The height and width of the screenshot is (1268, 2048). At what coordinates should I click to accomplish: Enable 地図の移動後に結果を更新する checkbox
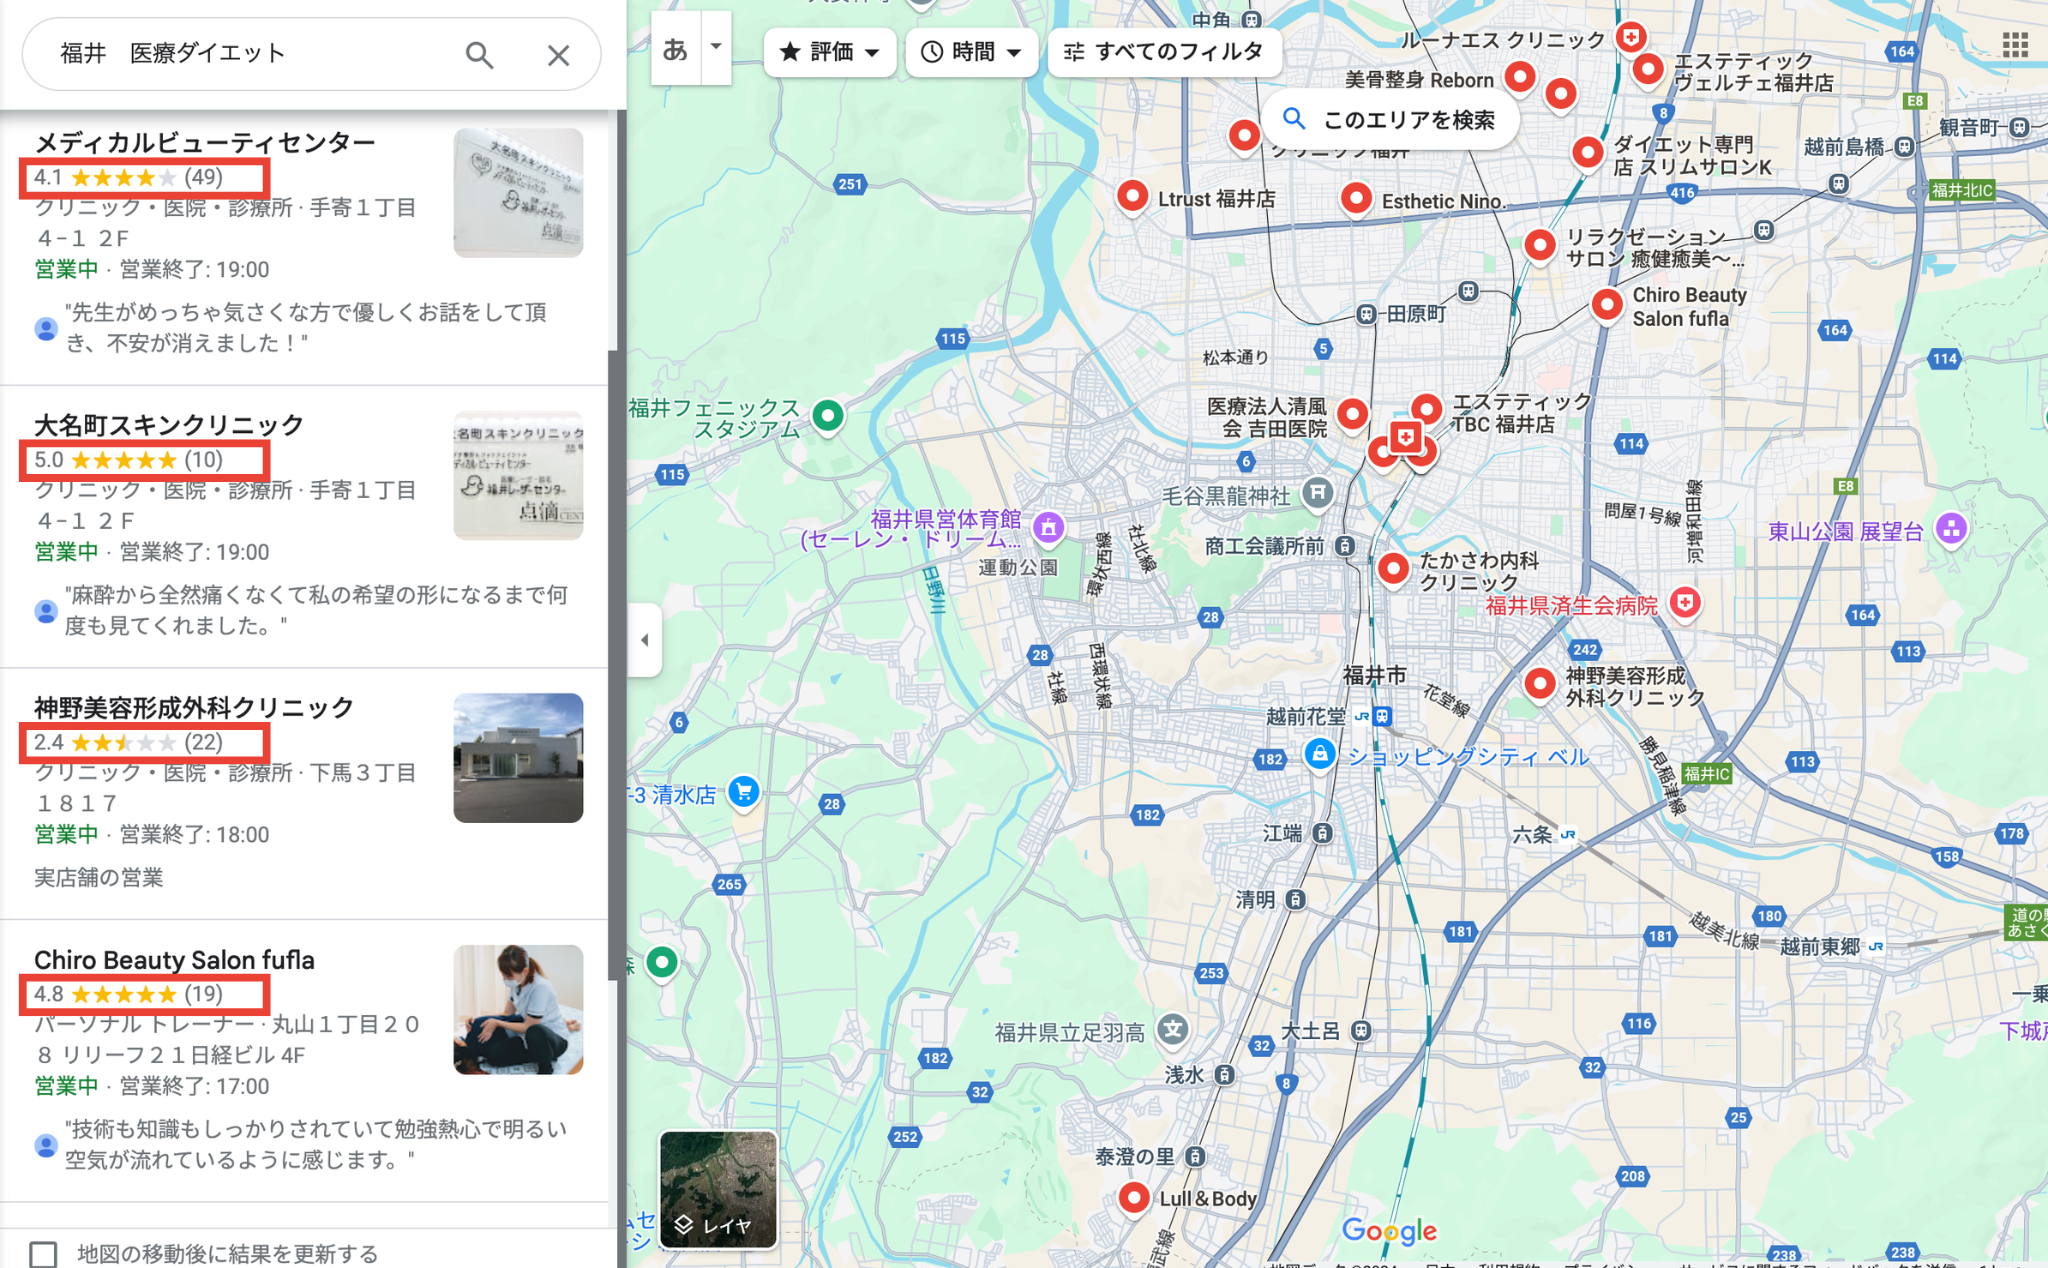[43, 1254]
